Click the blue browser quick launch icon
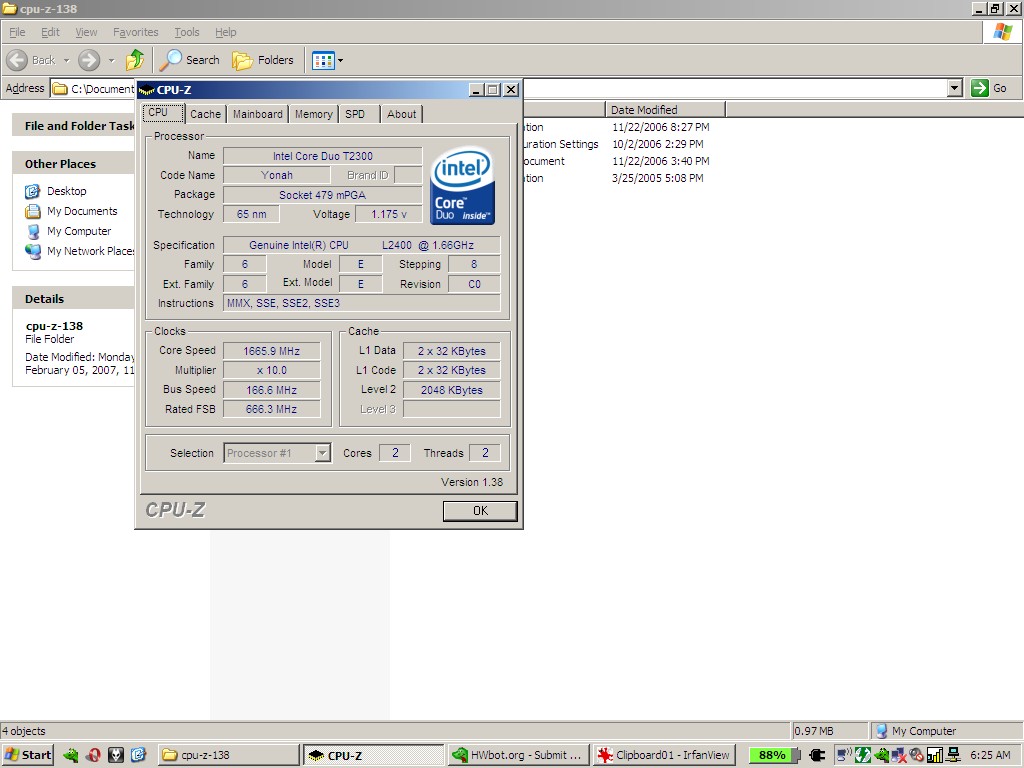 (x=138, y=756)
